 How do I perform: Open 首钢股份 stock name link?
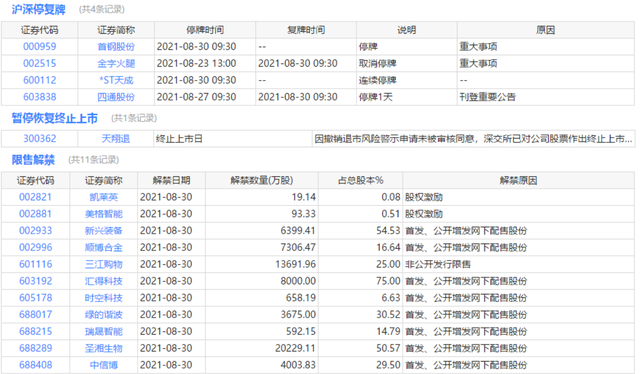point(116,47)
